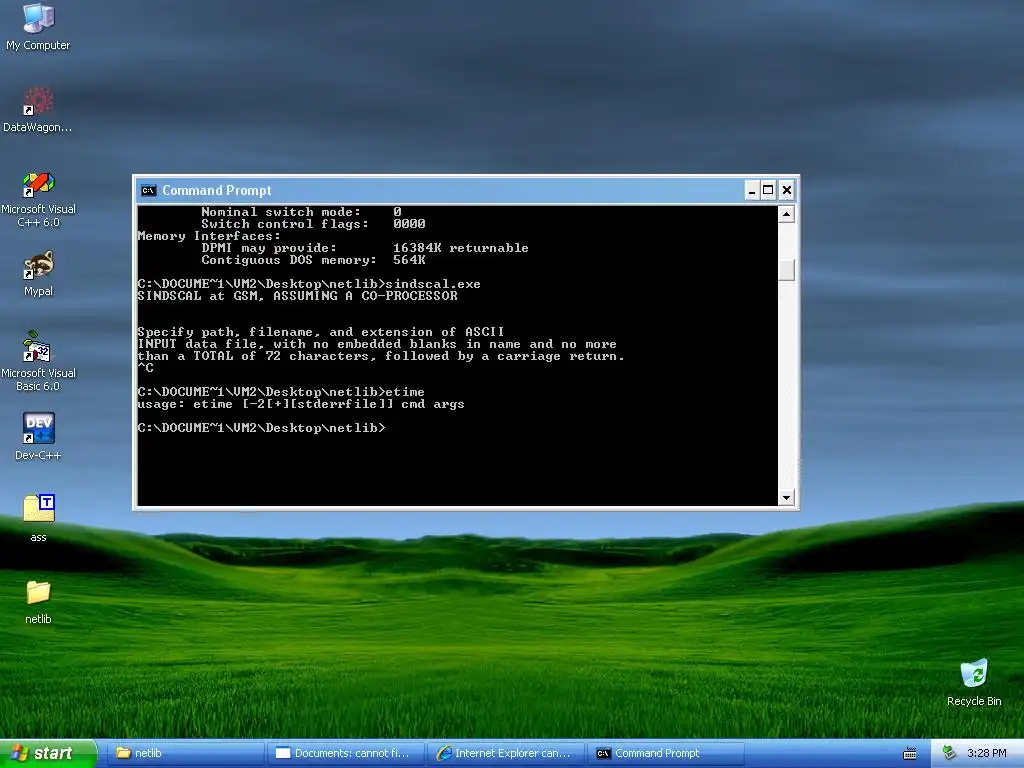Viewport: 1024px width, 768px height.
Task: Click the 'usage: etime' output line
Action: pyautogui.click(x=301, y=404)
